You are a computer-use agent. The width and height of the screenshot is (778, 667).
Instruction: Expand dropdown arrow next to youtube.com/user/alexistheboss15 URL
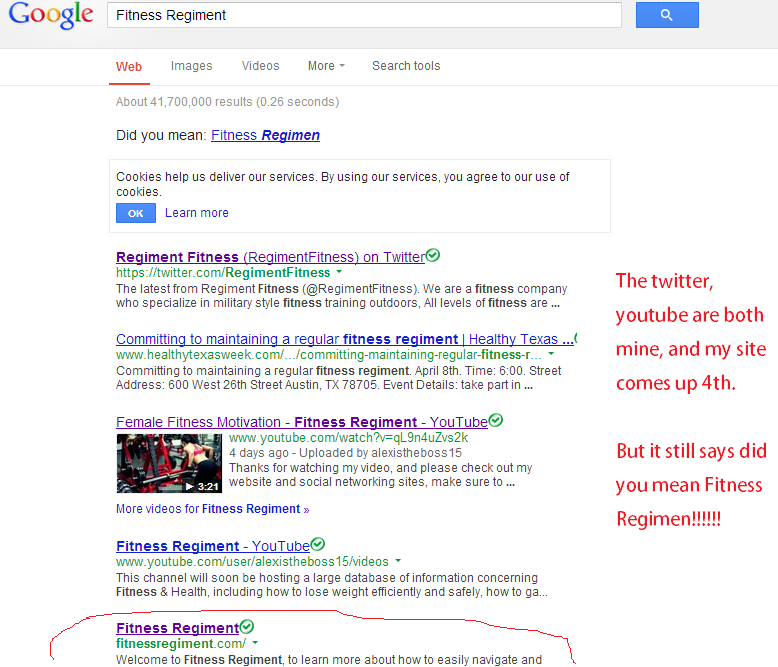coord(398,561)
